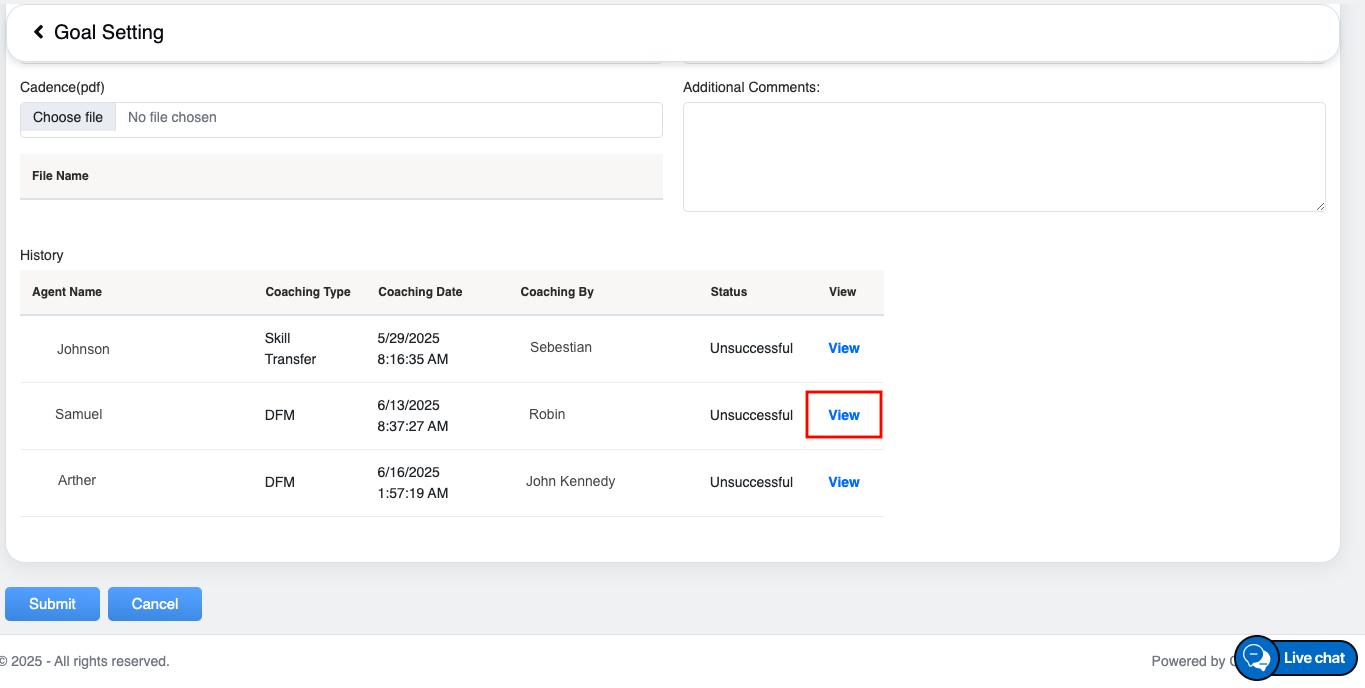1365x688 pixels.
Task: Click the Goal Setting page title
Action: tap(109, 32)
